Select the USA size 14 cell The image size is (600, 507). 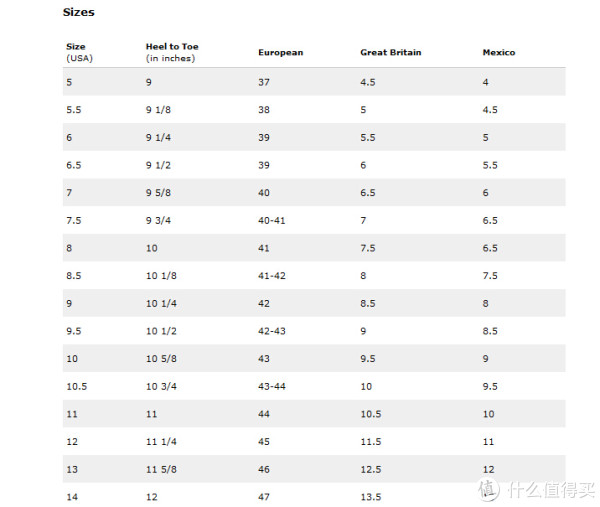(x=72, y=497)
